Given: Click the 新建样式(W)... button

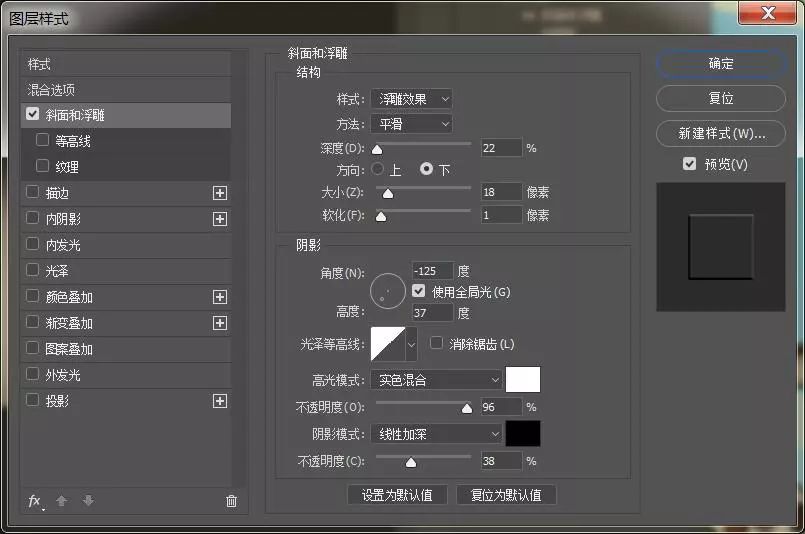Looking at the screenshot, I should click(721, 133).
